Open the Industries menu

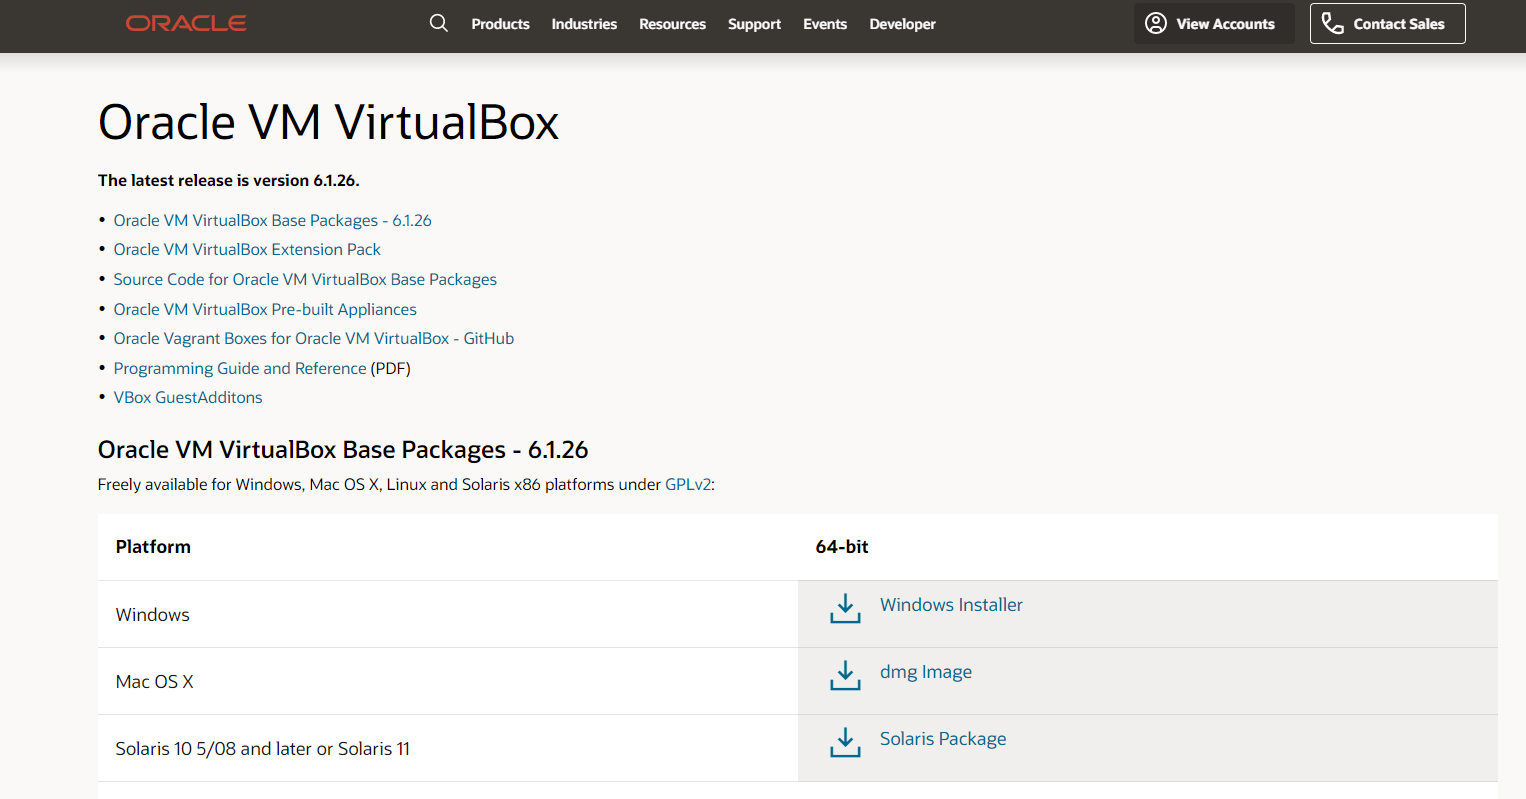coord(584,24)
